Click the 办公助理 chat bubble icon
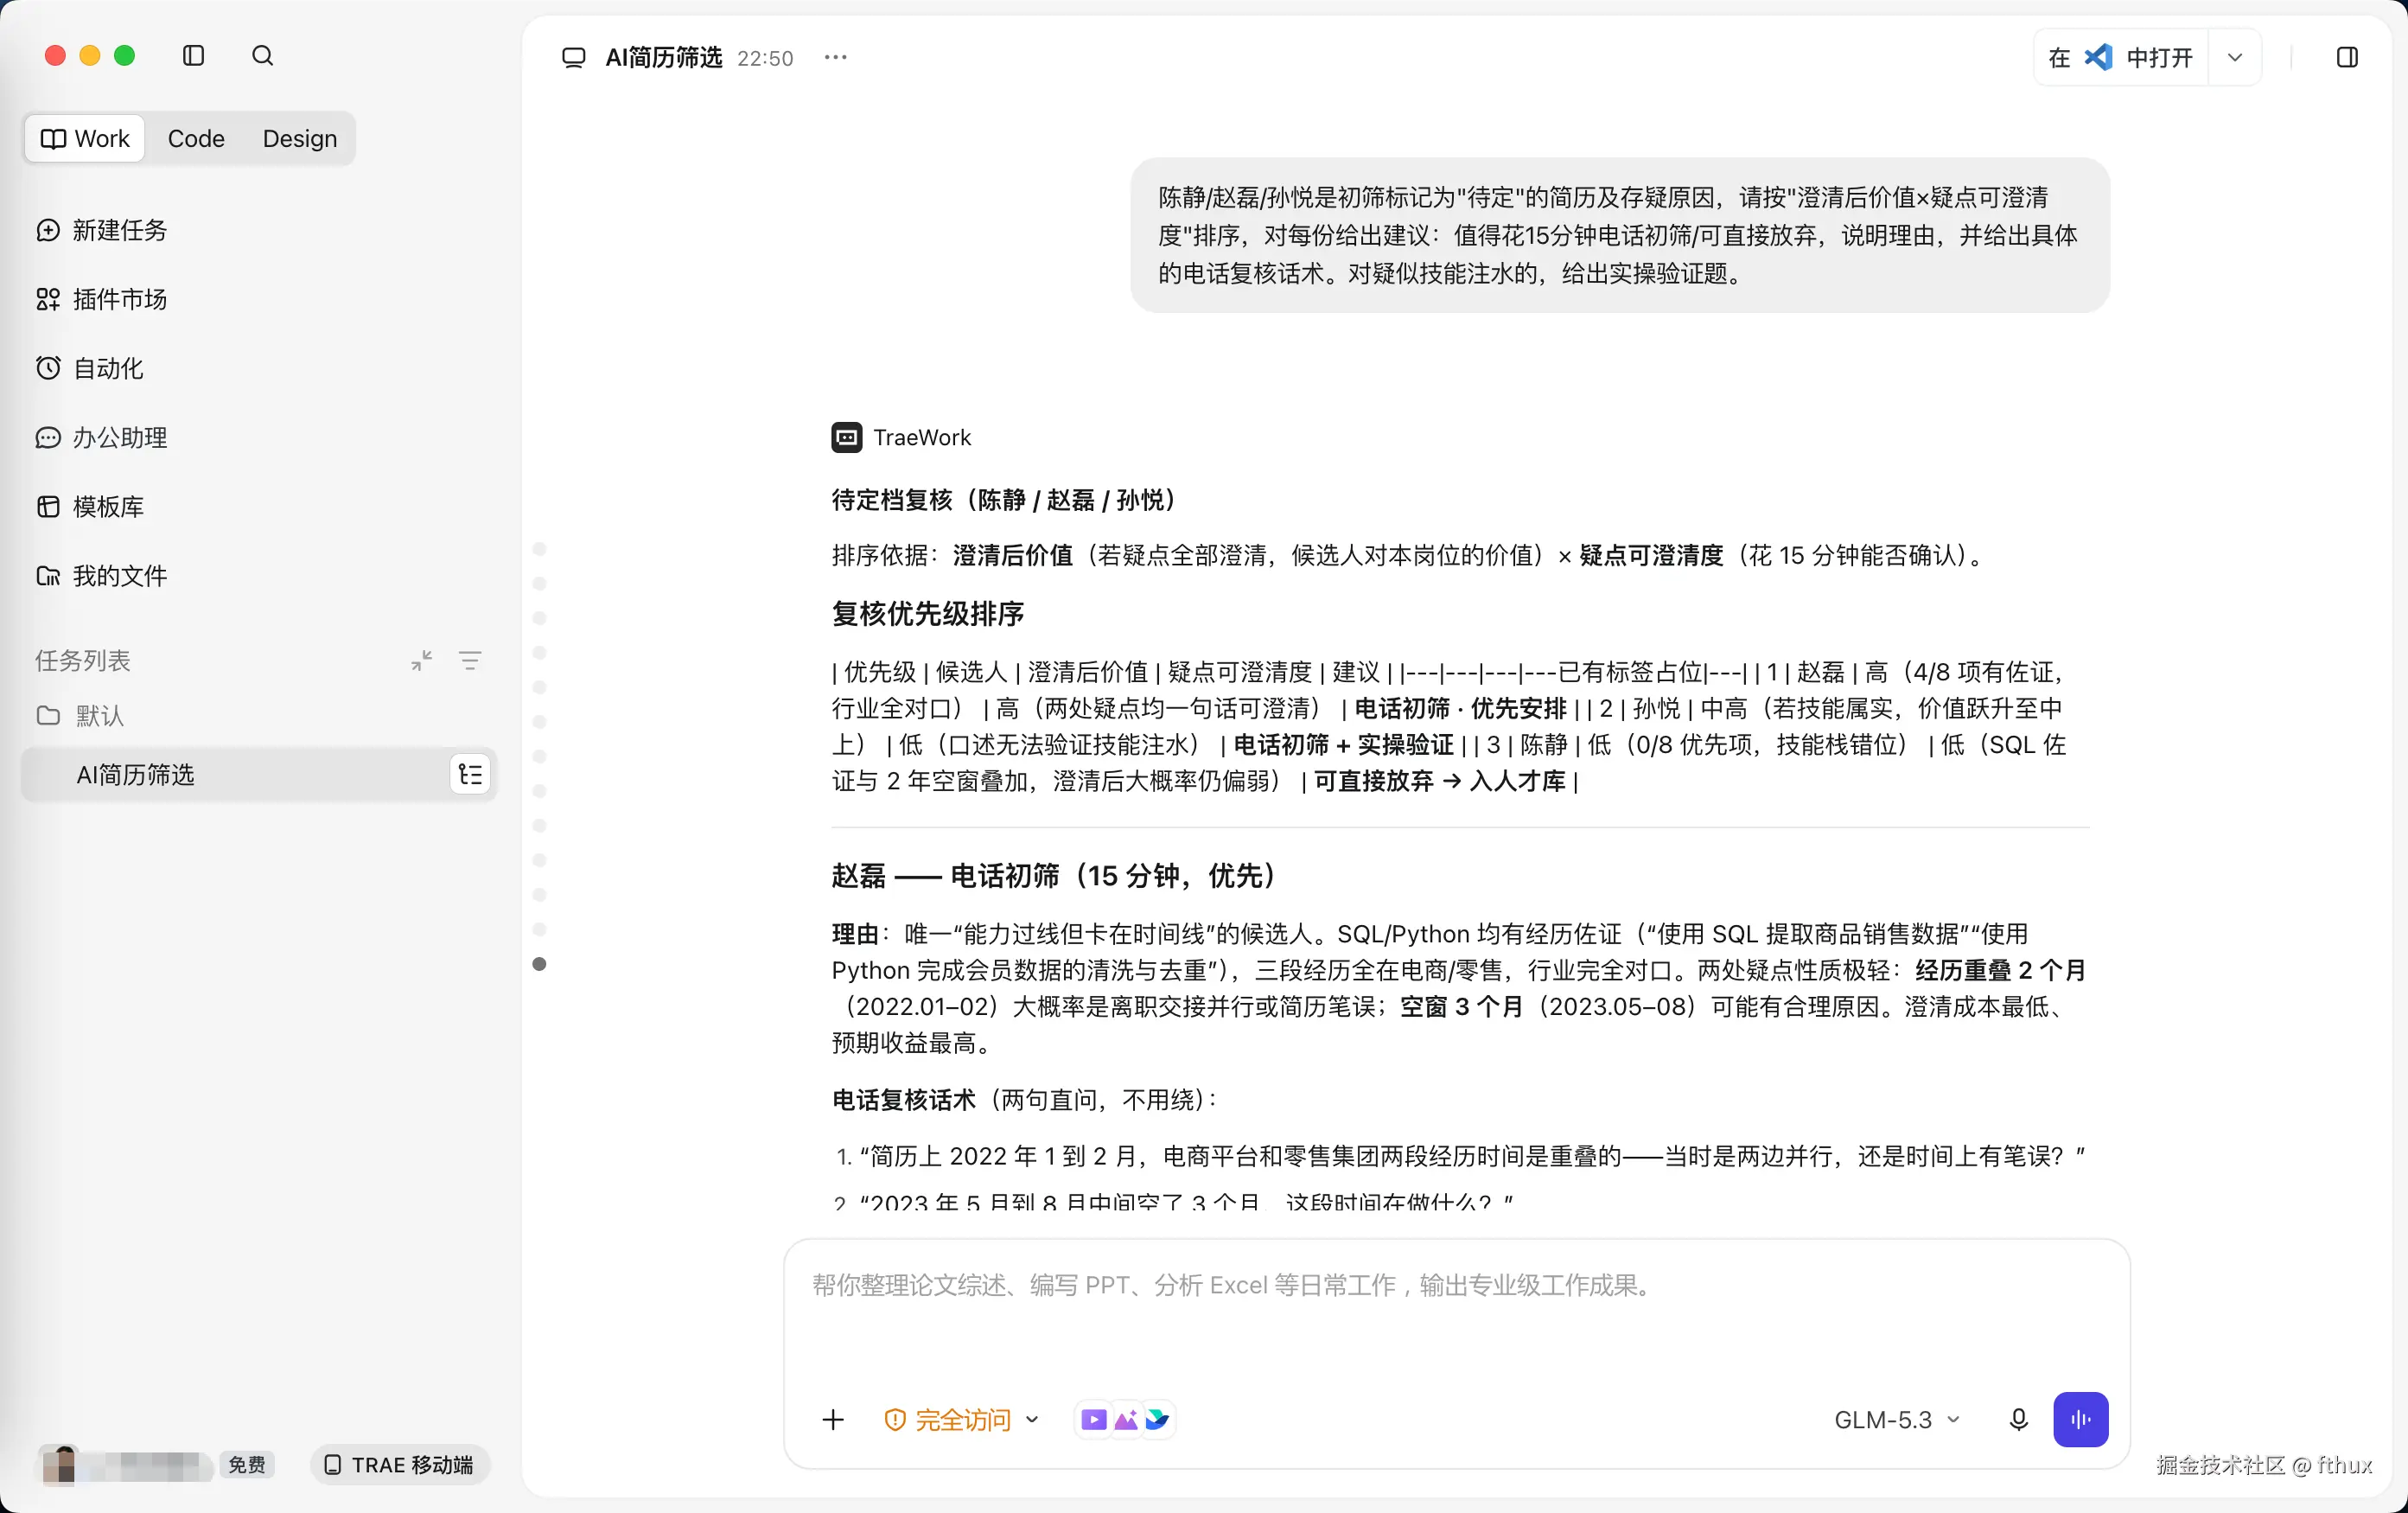The image size is (2408, 1513). point(48,437)
